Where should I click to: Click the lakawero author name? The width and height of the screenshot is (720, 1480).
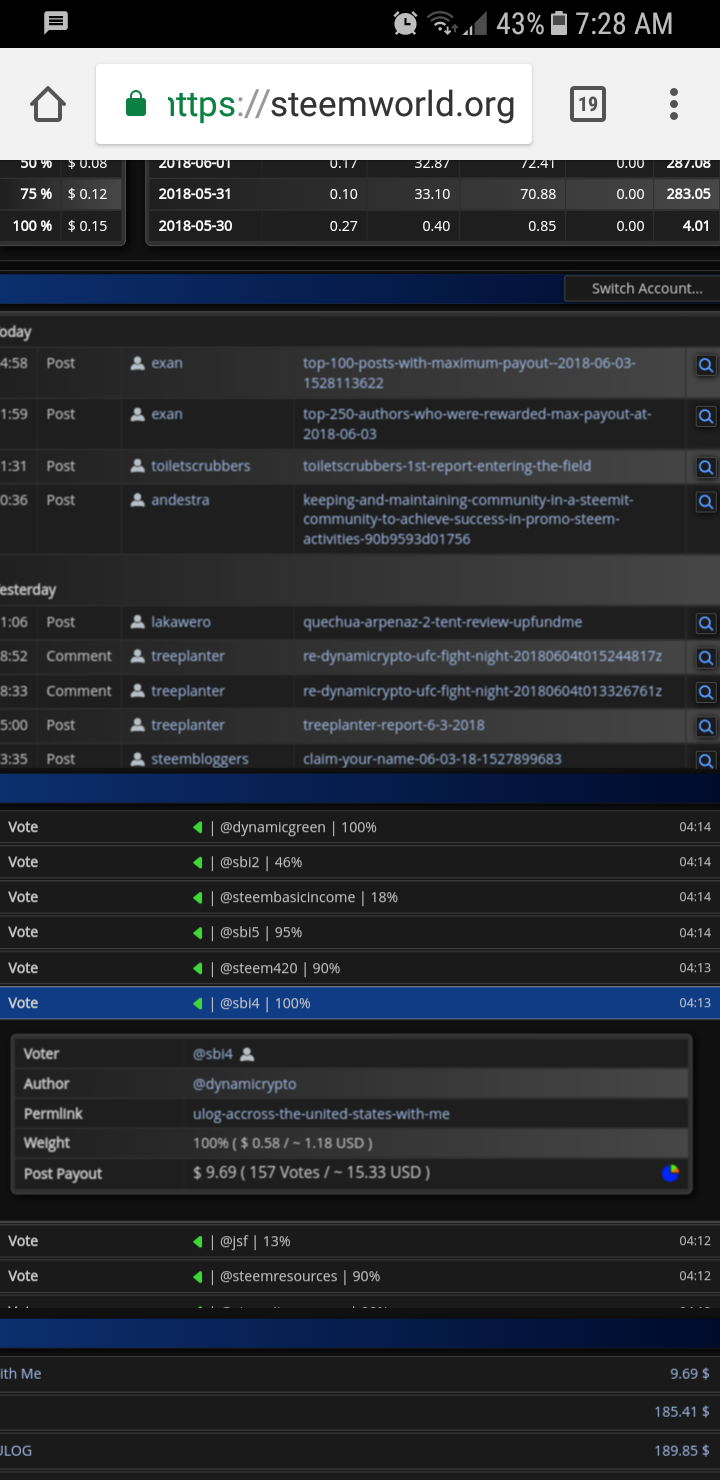[181, 622]
